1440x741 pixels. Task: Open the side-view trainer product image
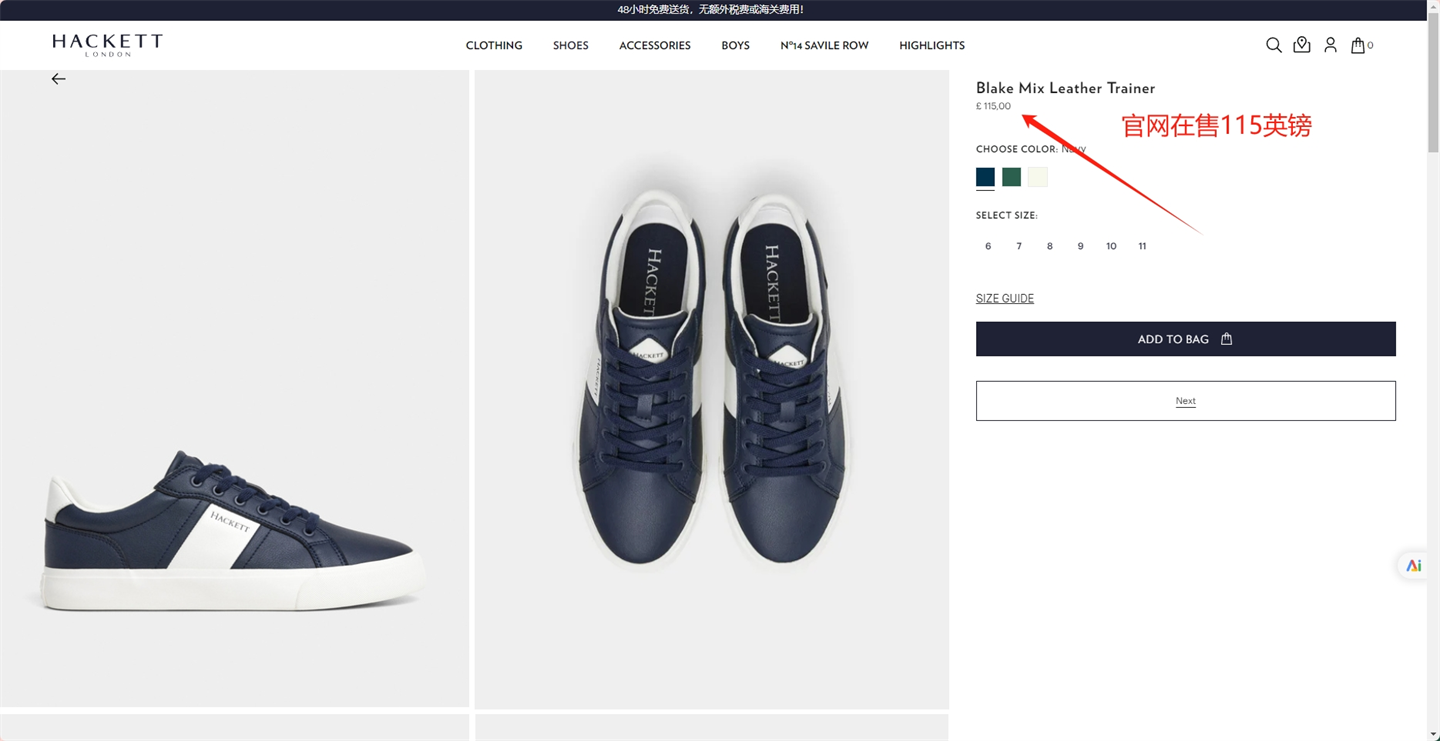234,389
